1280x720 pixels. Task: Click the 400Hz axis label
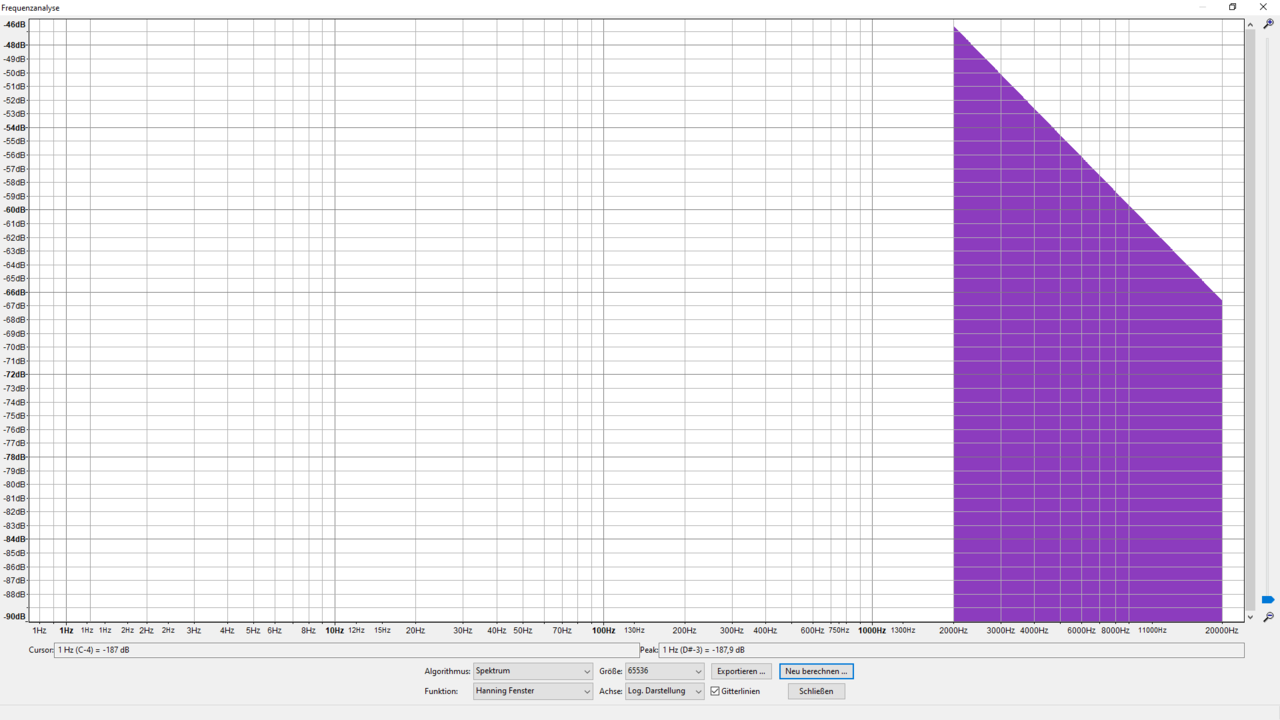[x=765, y=630]
